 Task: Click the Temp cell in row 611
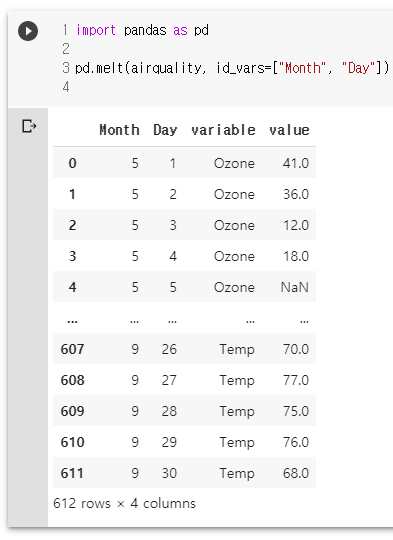click(x=237, y=474)
